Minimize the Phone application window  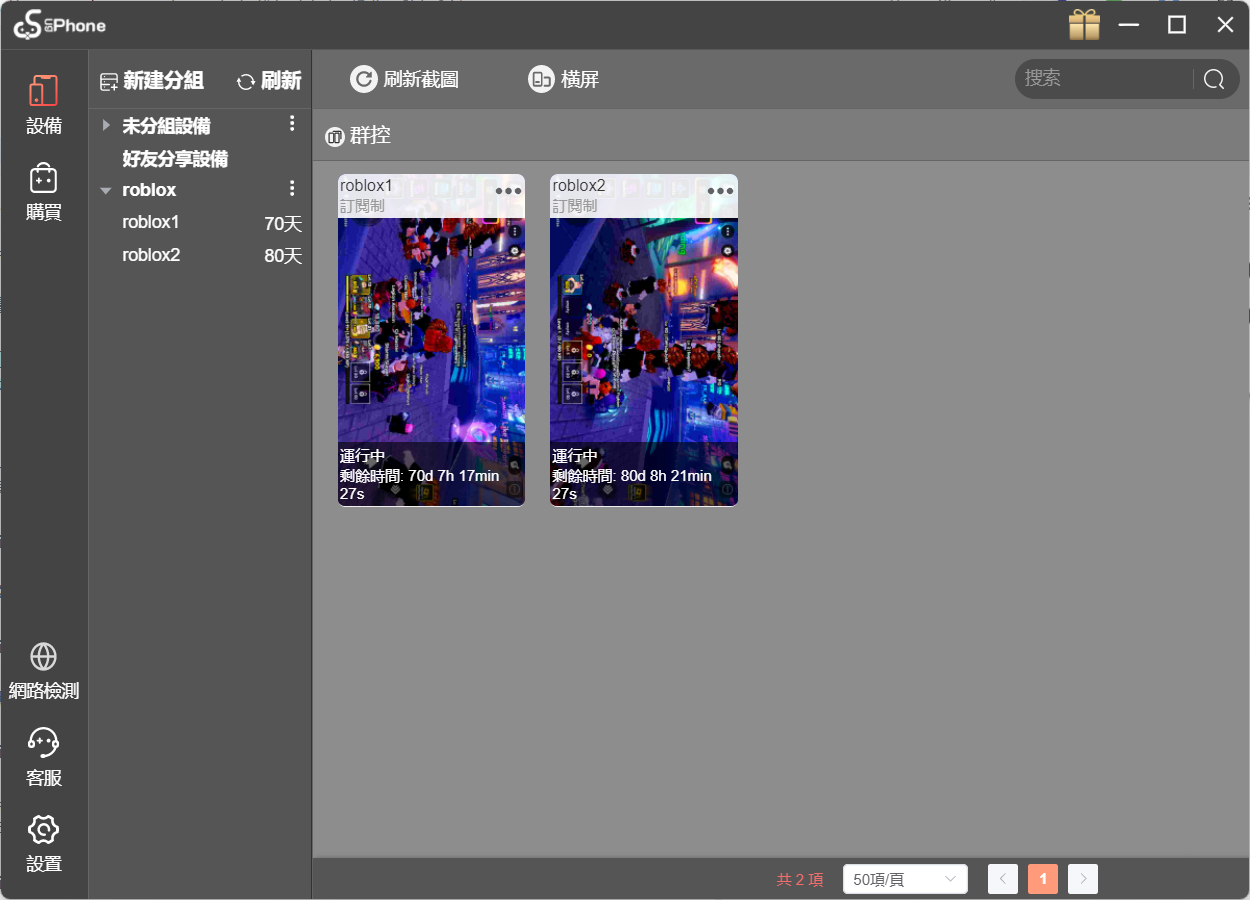(x=1129, y=25)
